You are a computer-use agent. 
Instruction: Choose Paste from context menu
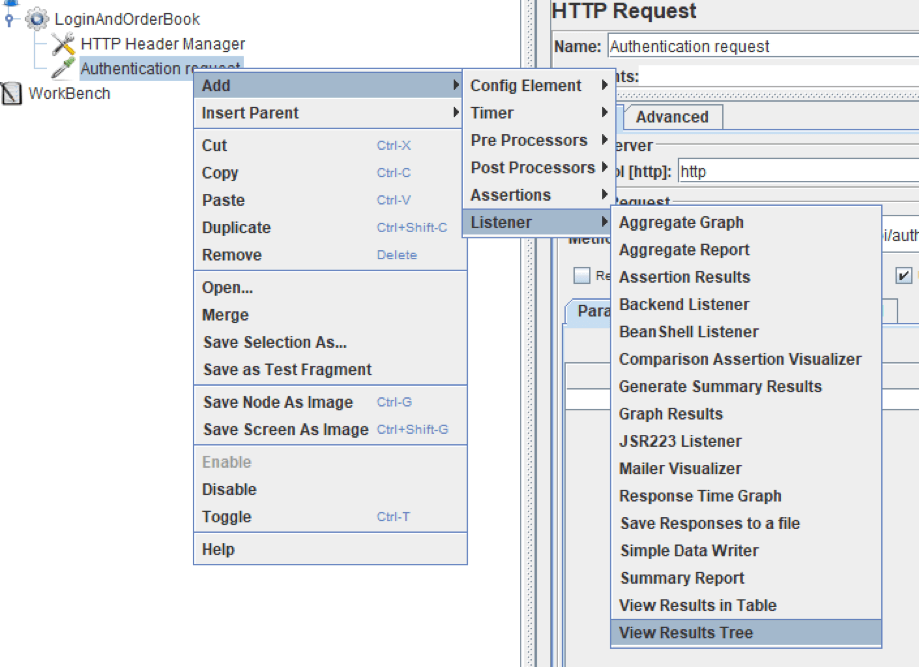(x=329, y=200)
